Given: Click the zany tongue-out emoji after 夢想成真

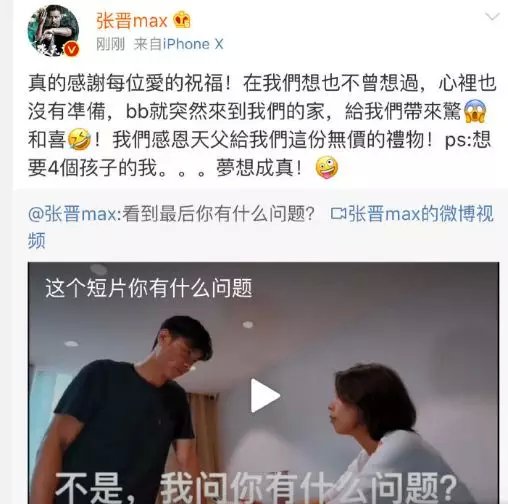Looking at the screenshot, I should 327,168.
